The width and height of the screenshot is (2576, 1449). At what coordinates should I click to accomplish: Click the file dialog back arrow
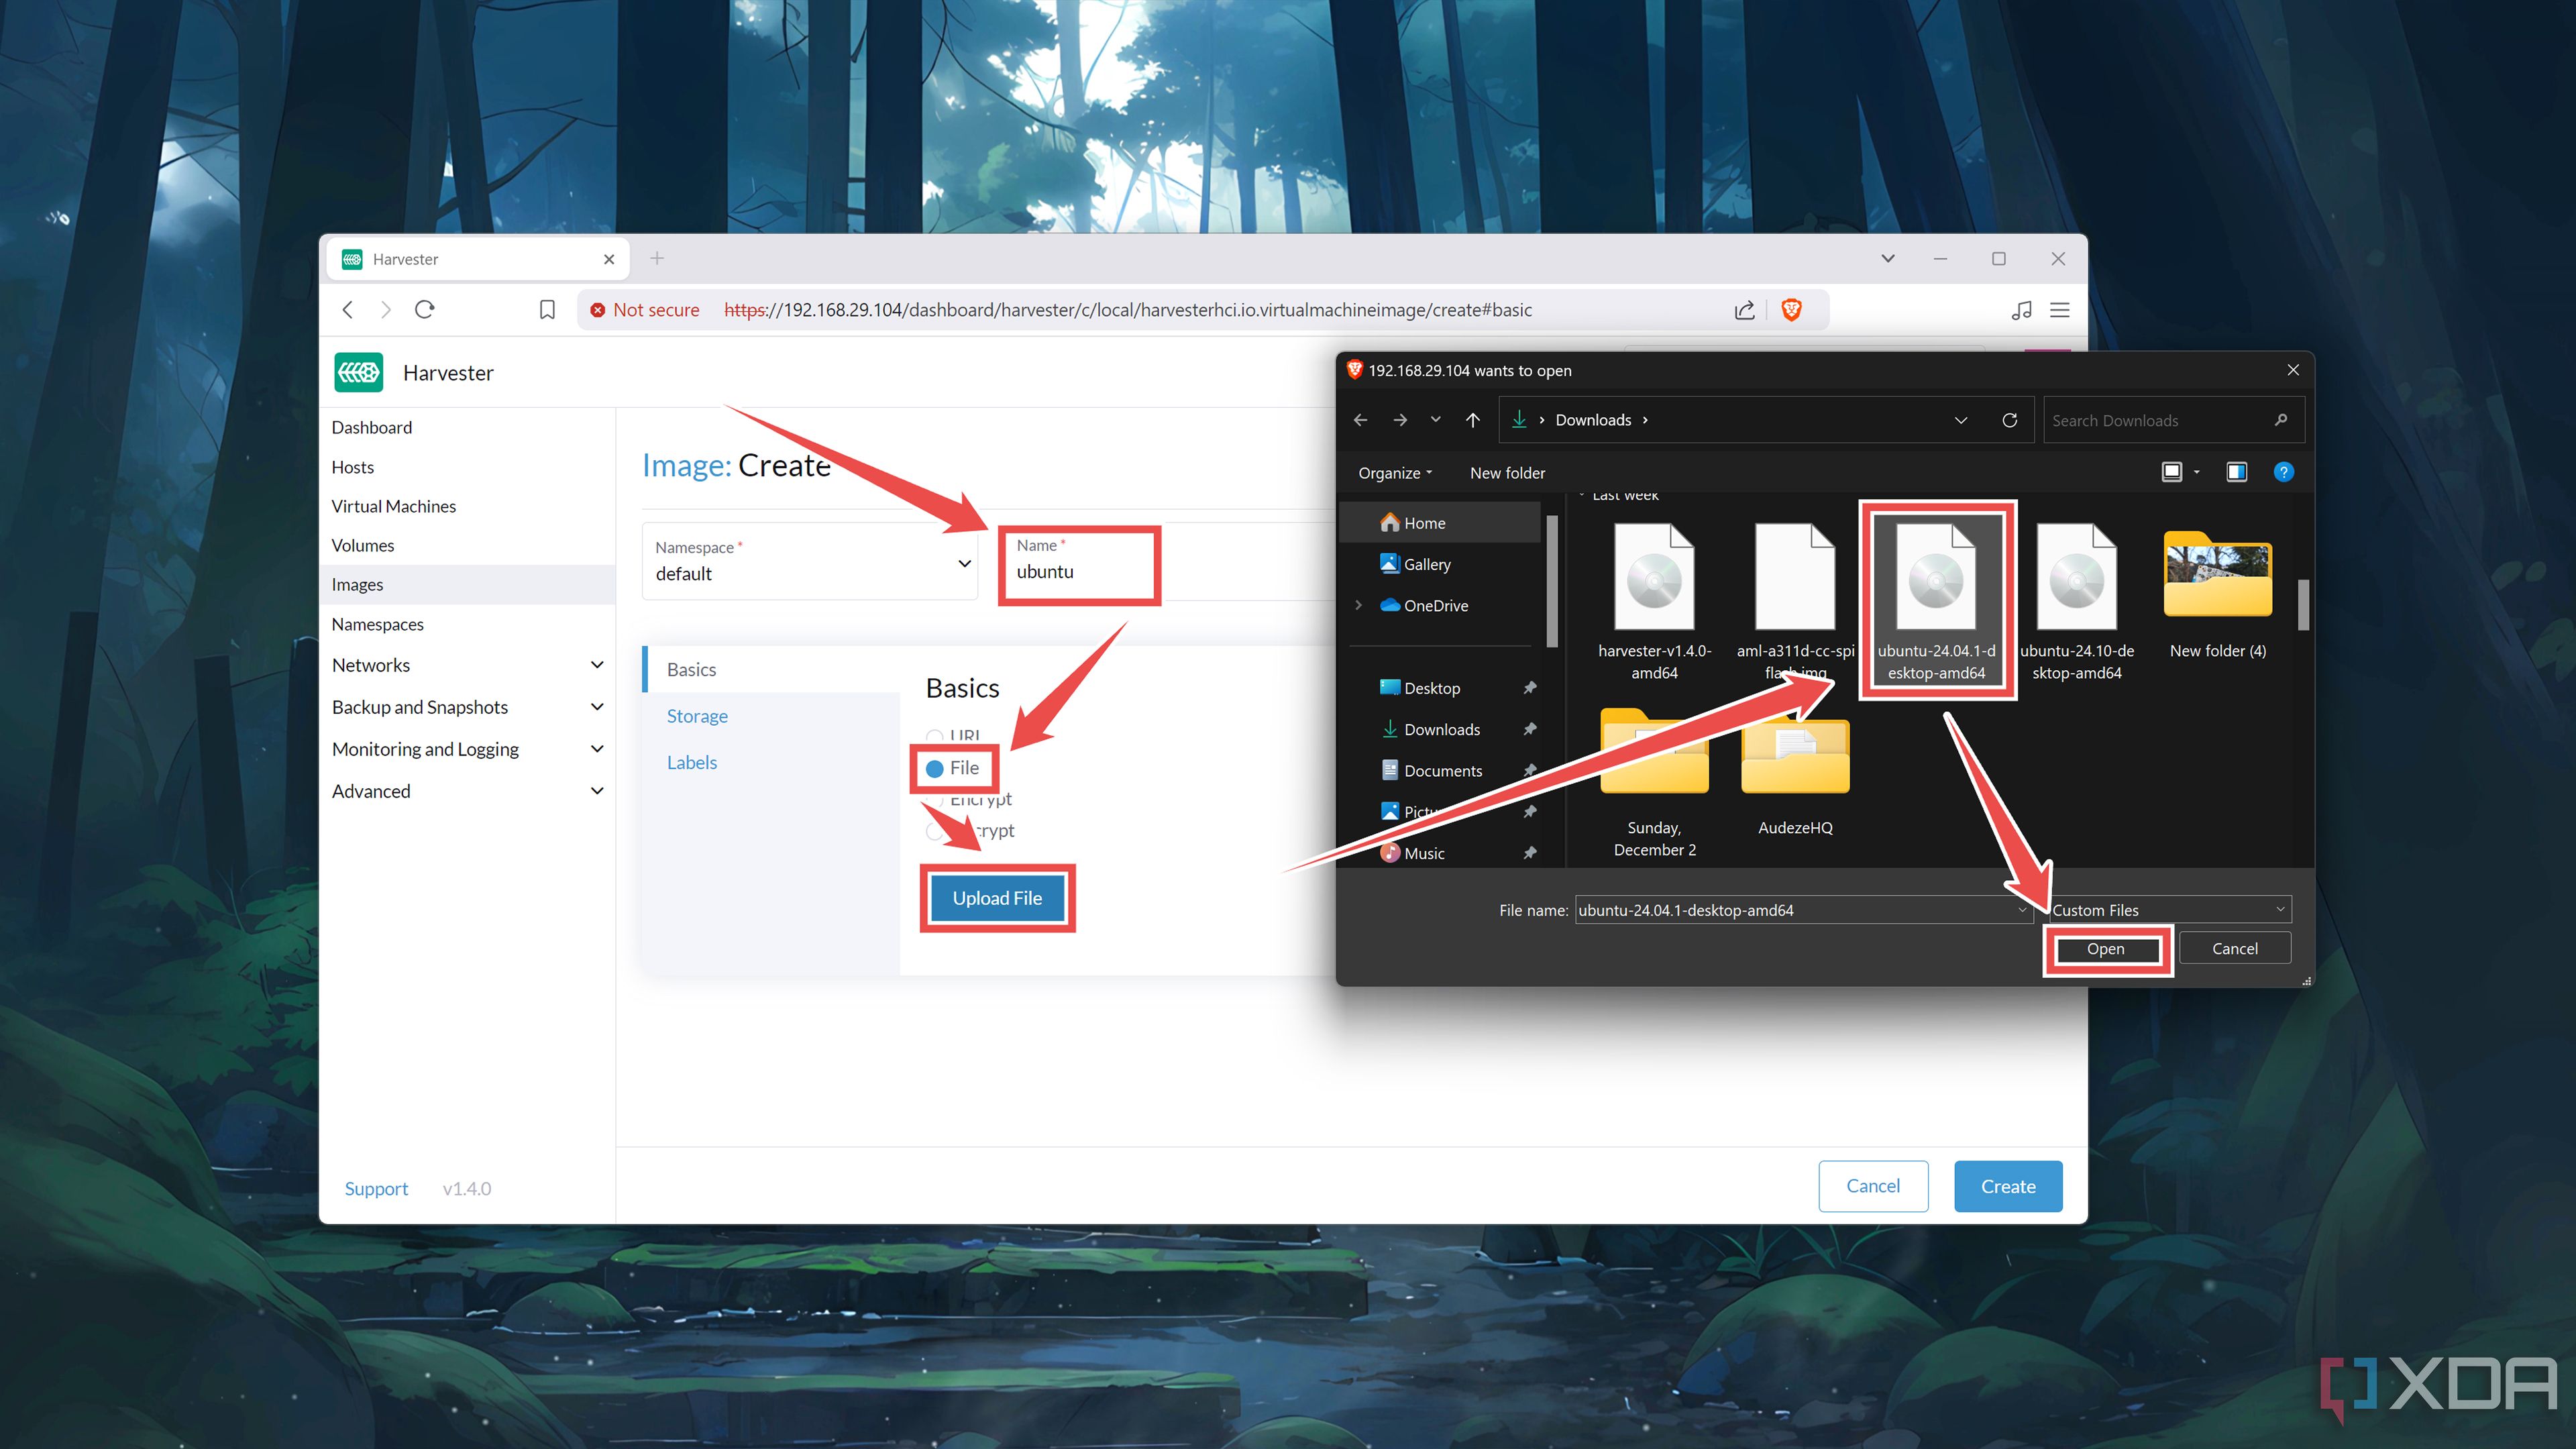(1361, 420)
